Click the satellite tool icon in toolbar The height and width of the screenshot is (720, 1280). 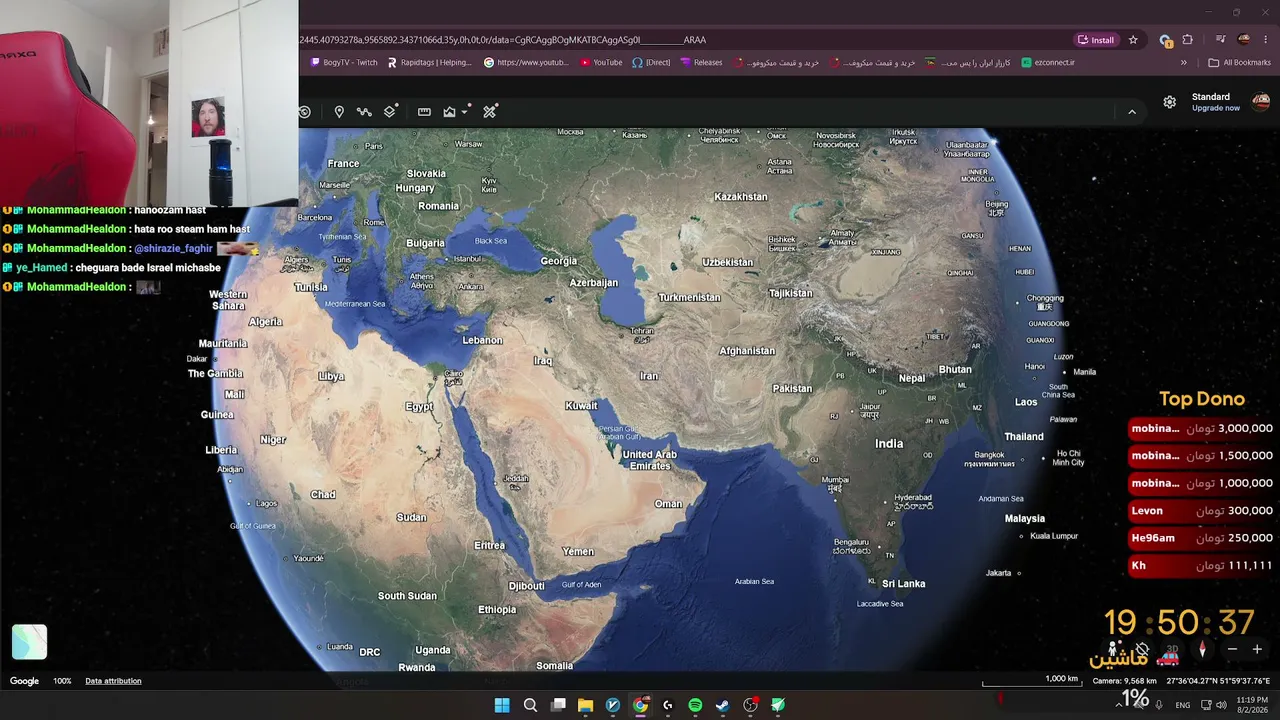pyautogui.click(x=490, y=112)
